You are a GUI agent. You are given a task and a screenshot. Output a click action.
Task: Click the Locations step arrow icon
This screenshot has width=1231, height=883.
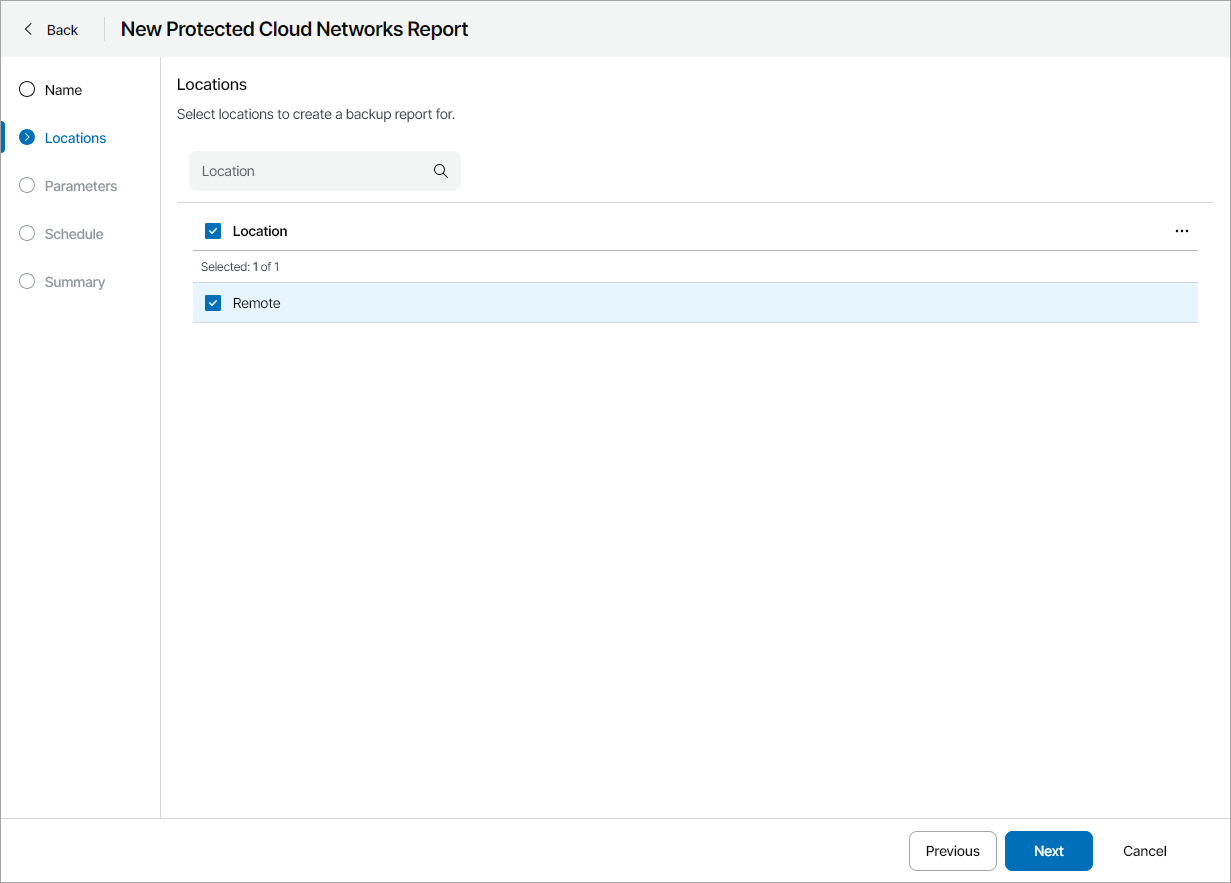[27, 138]
